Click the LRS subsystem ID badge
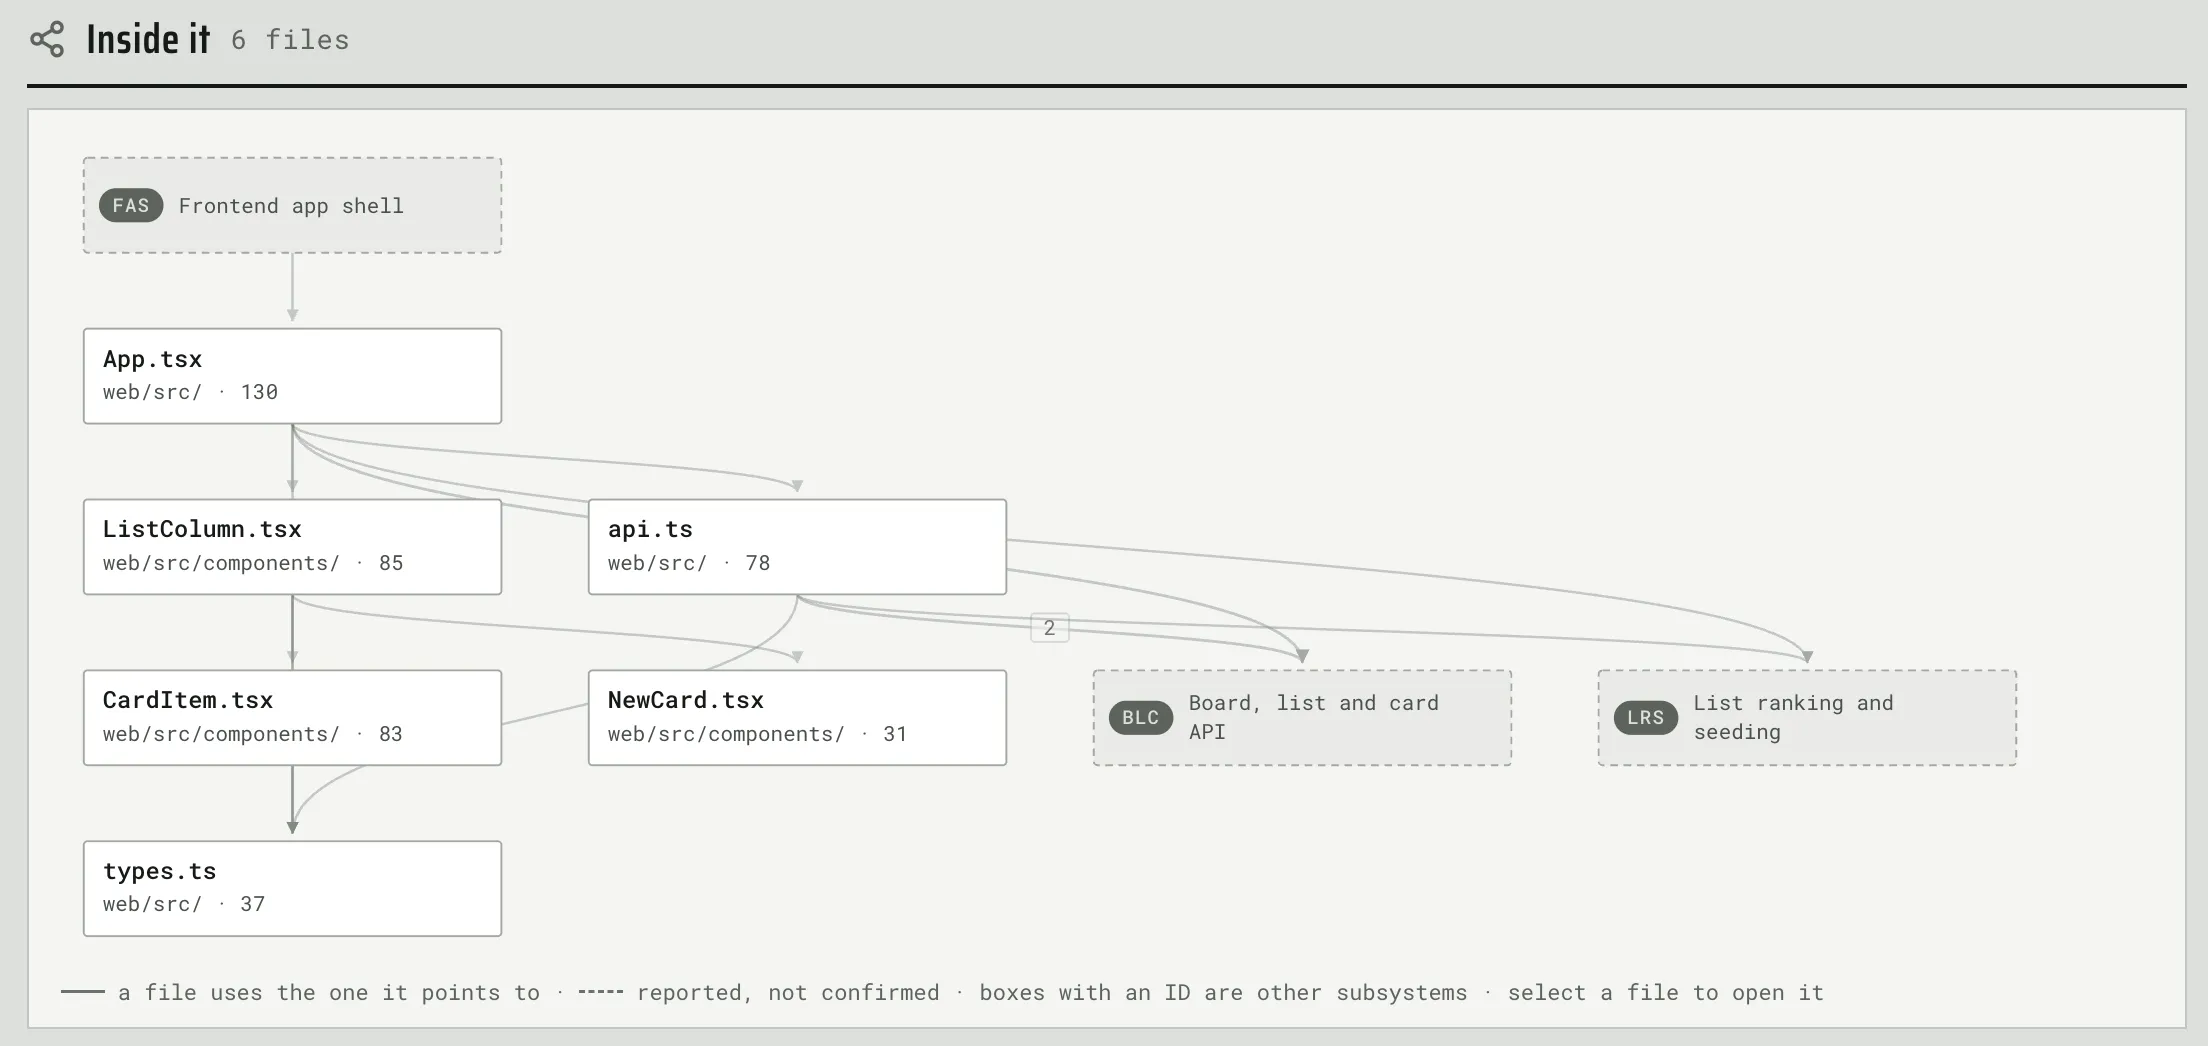 [x=1646, y=718]
